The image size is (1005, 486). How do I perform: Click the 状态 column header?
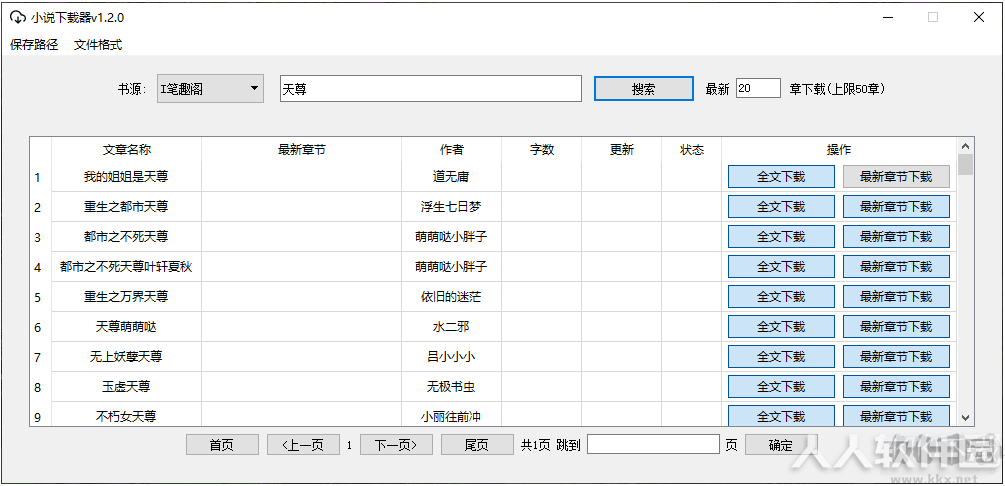692,149
